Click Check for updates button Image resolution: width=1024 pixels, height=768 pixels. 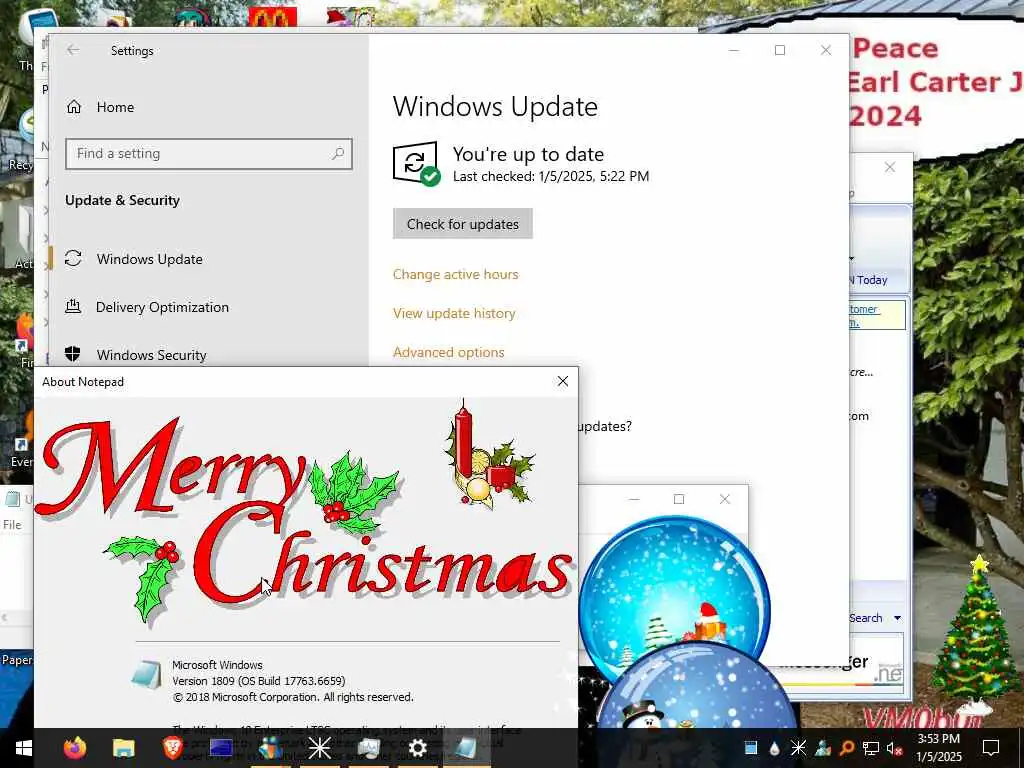coord(462,224)
